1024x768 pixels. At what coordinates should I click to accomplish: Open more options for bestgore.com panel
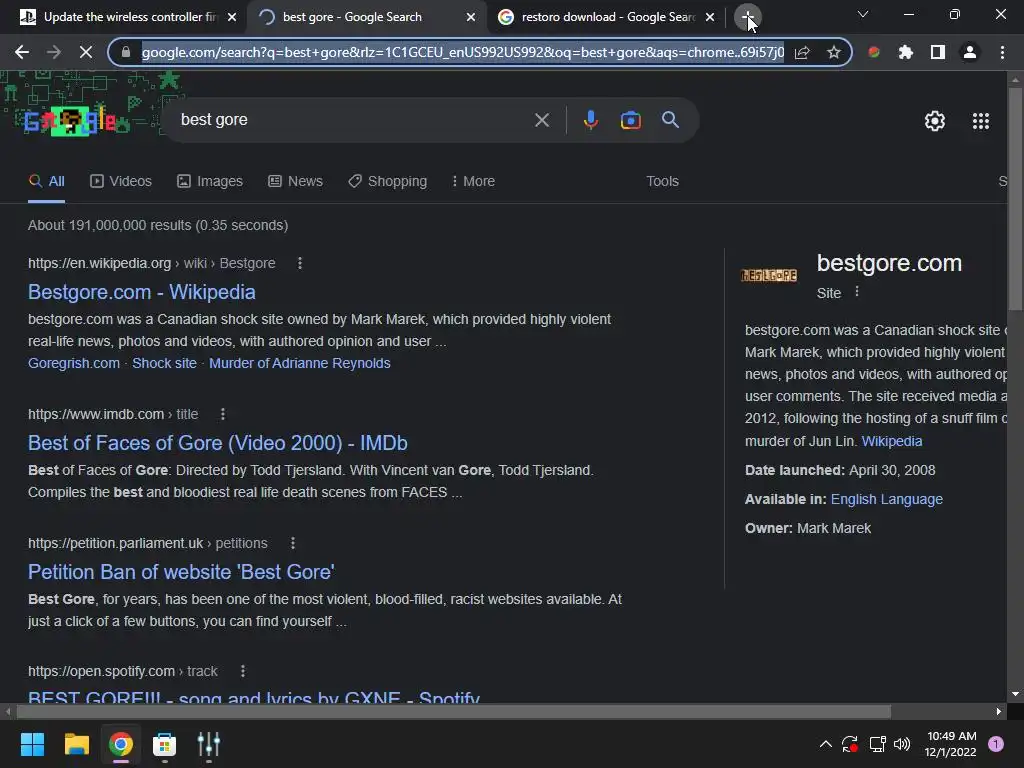857,293
